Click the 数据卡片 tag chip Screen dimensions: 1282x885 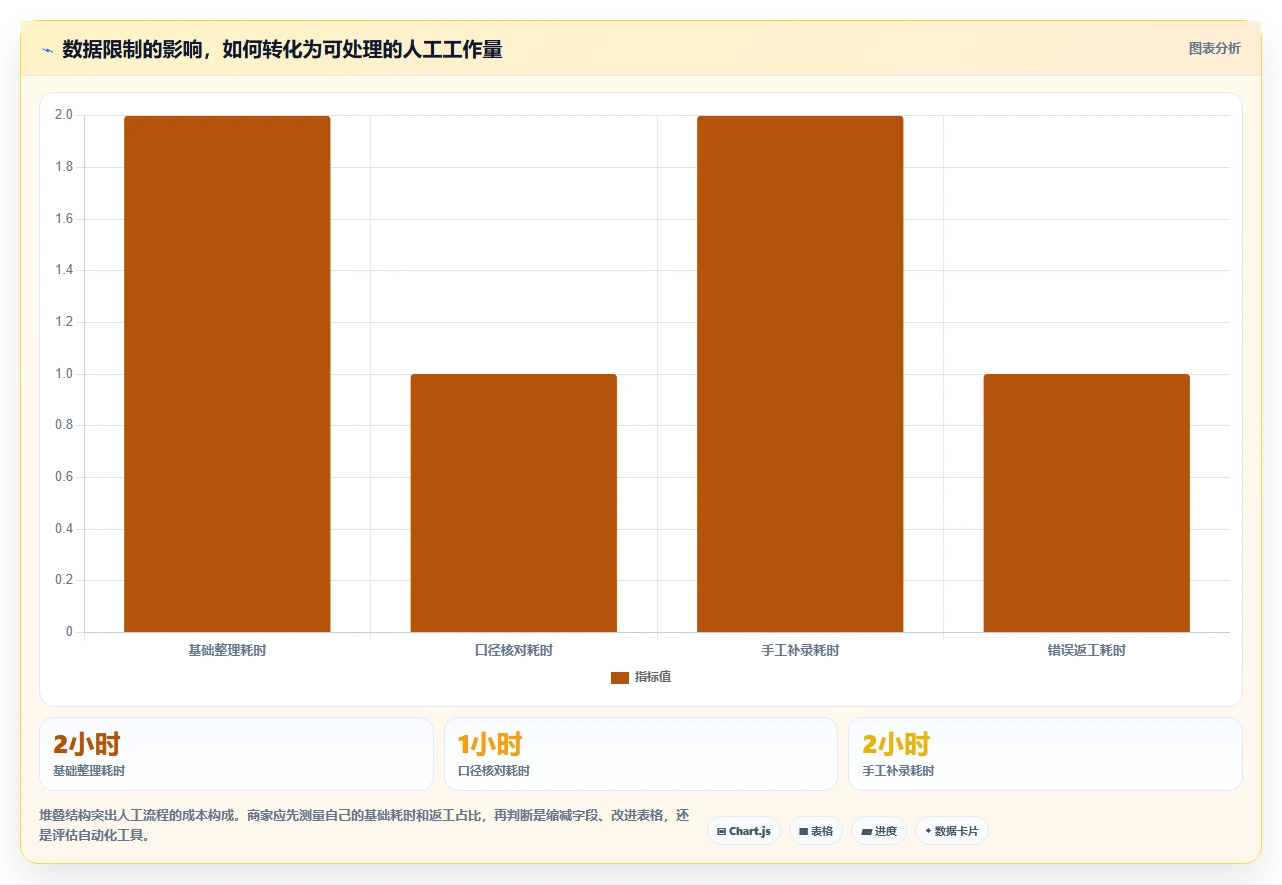click(x=952, y=831)
